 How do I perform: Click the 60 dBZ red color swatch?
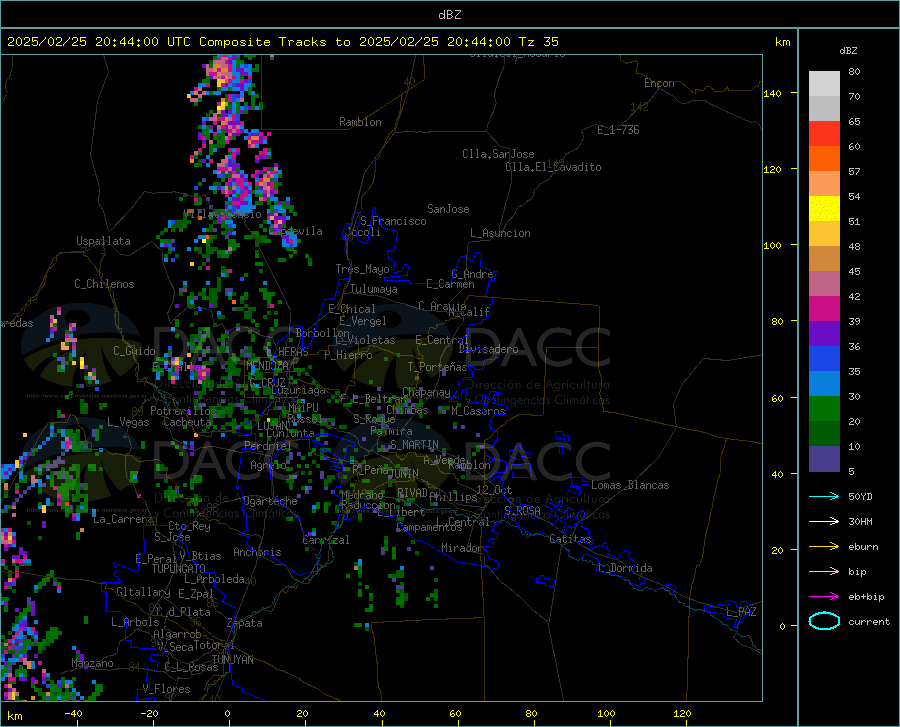824,134
